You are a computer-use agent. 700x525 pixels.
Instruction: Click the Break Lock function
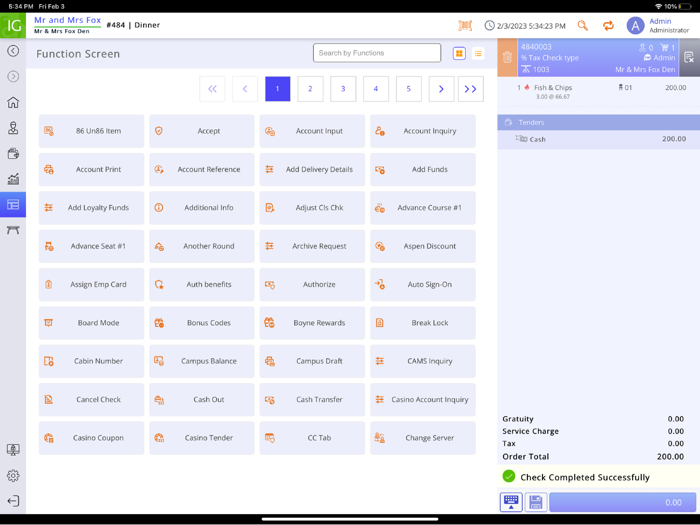click(423, 323)
